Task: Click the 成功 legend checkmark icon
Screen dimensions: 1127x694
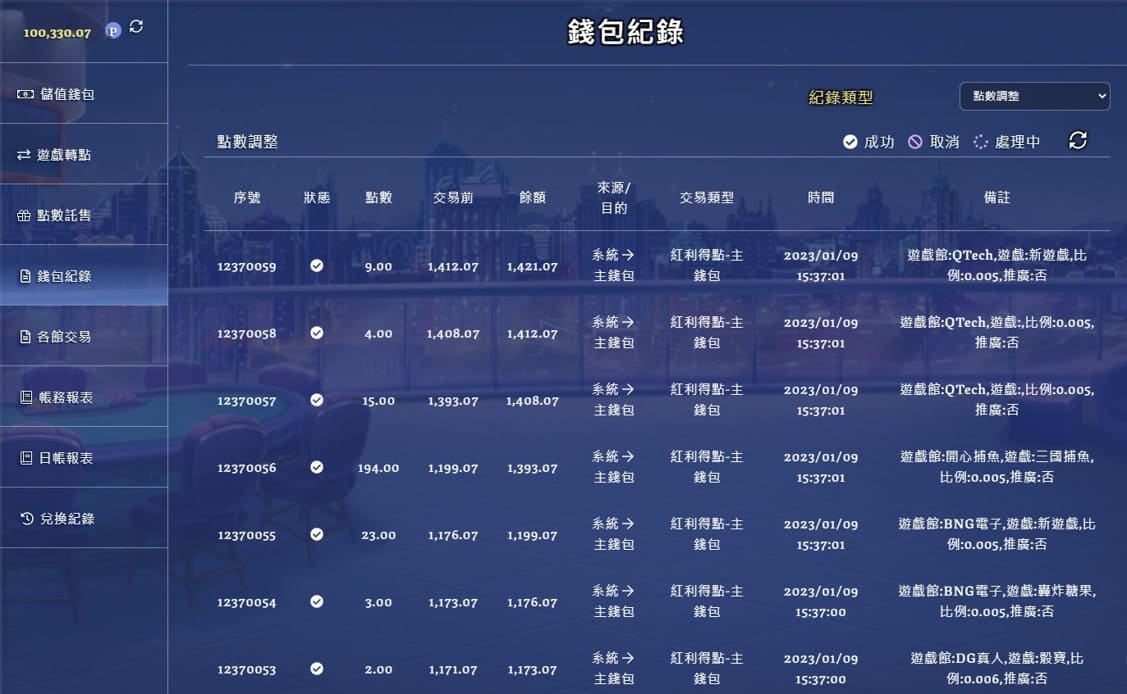Action: click(850, 142)
